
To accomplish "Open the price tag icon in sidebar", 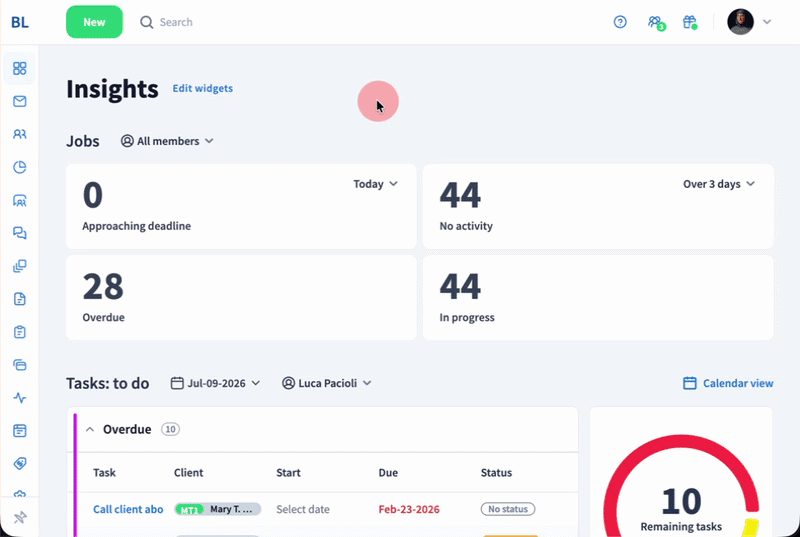I will (19, 464).
